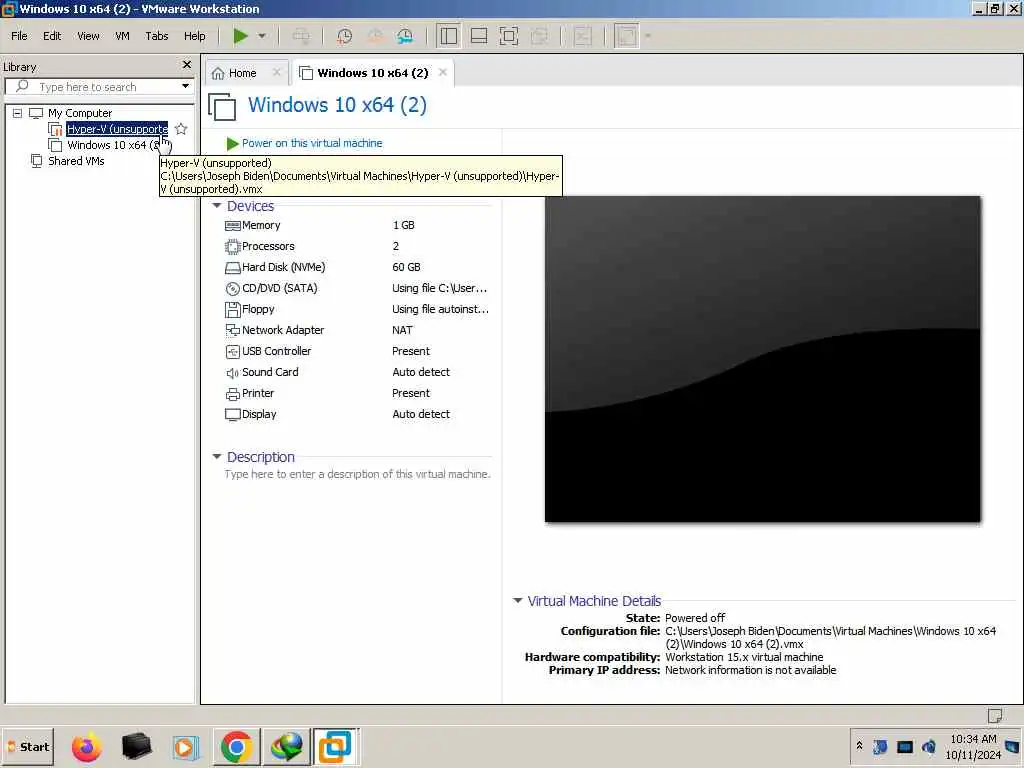Open Google Chrome from the taskbar
This screenshot has width=1024, height=768.
point(236,746)
